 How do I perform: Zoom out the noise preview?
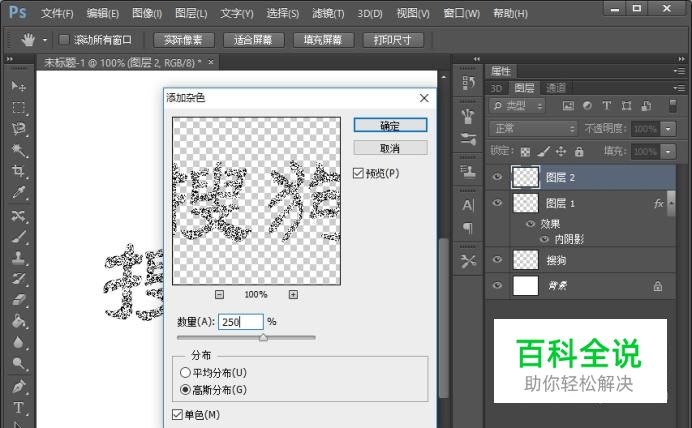[219, 295]
